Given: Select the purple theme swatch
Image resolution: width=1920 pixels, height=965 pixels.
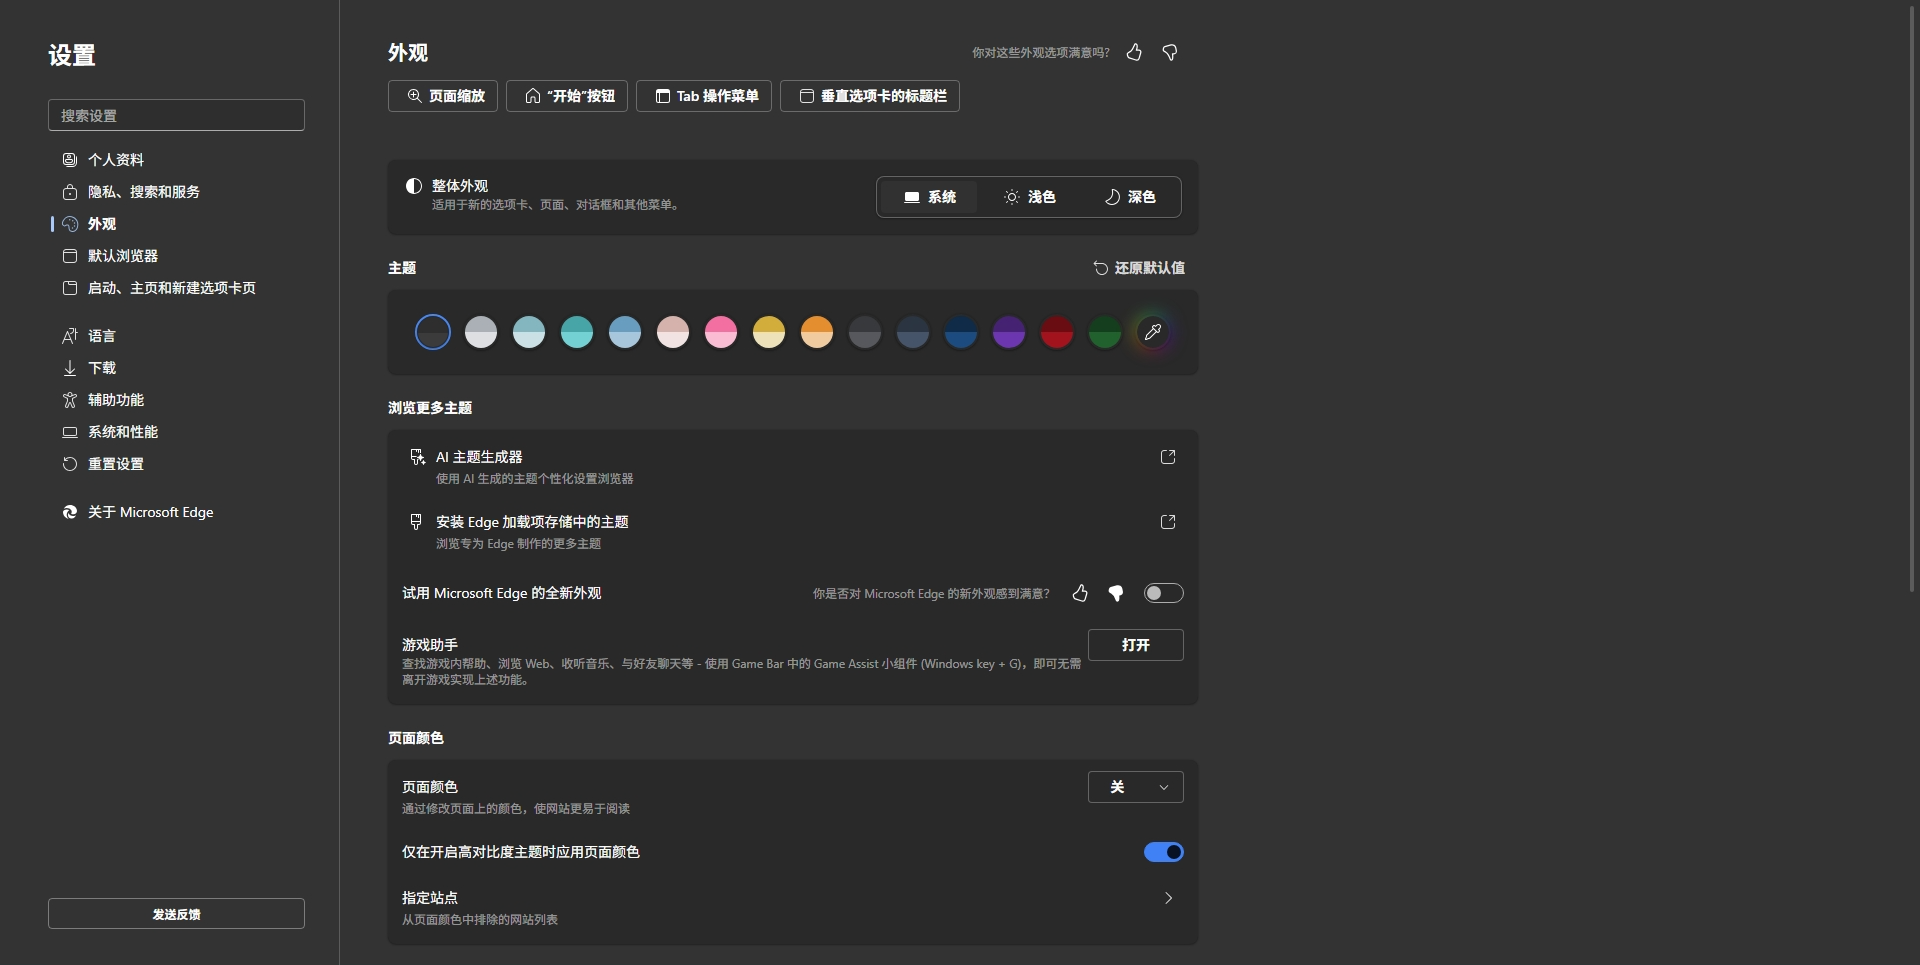Looking at the screenshot, I should 1009,332.
